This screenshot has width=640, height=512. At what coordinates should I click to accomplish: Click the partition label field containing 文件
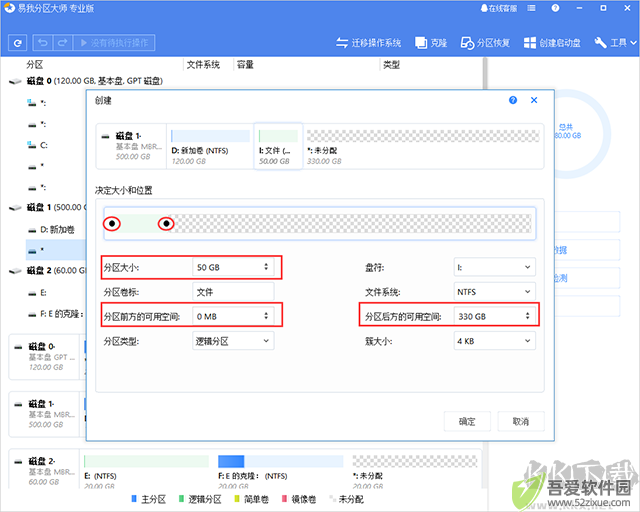pos(233,292)
